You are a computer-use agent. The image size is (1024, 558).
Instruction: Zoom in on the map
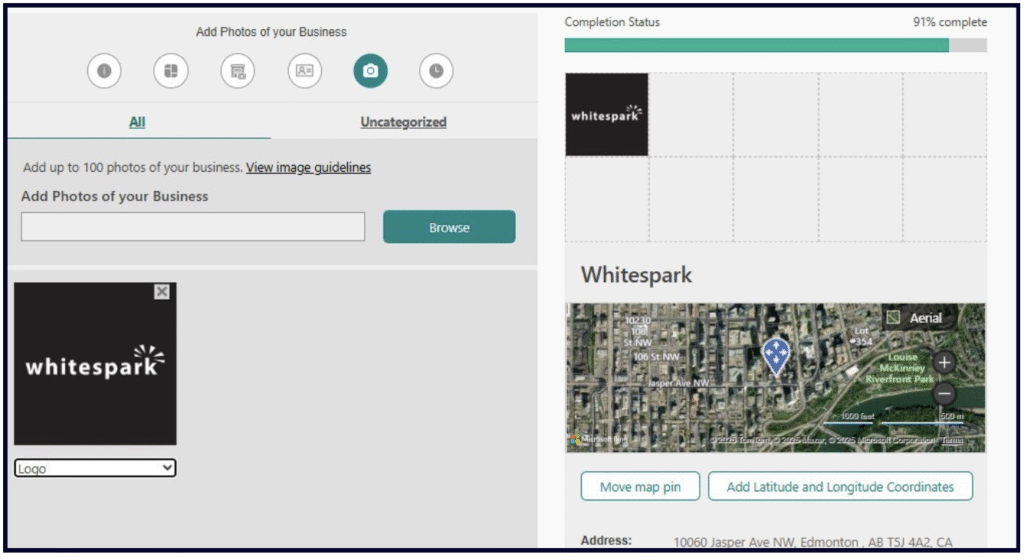(945, 362)
